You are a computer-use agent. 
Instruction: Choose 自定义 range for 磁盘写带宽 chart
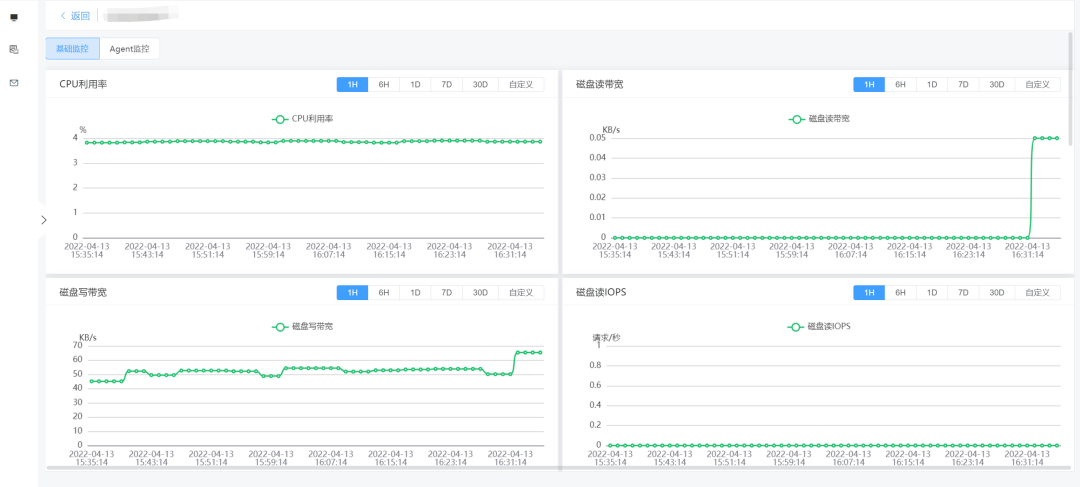click(521, 292)
